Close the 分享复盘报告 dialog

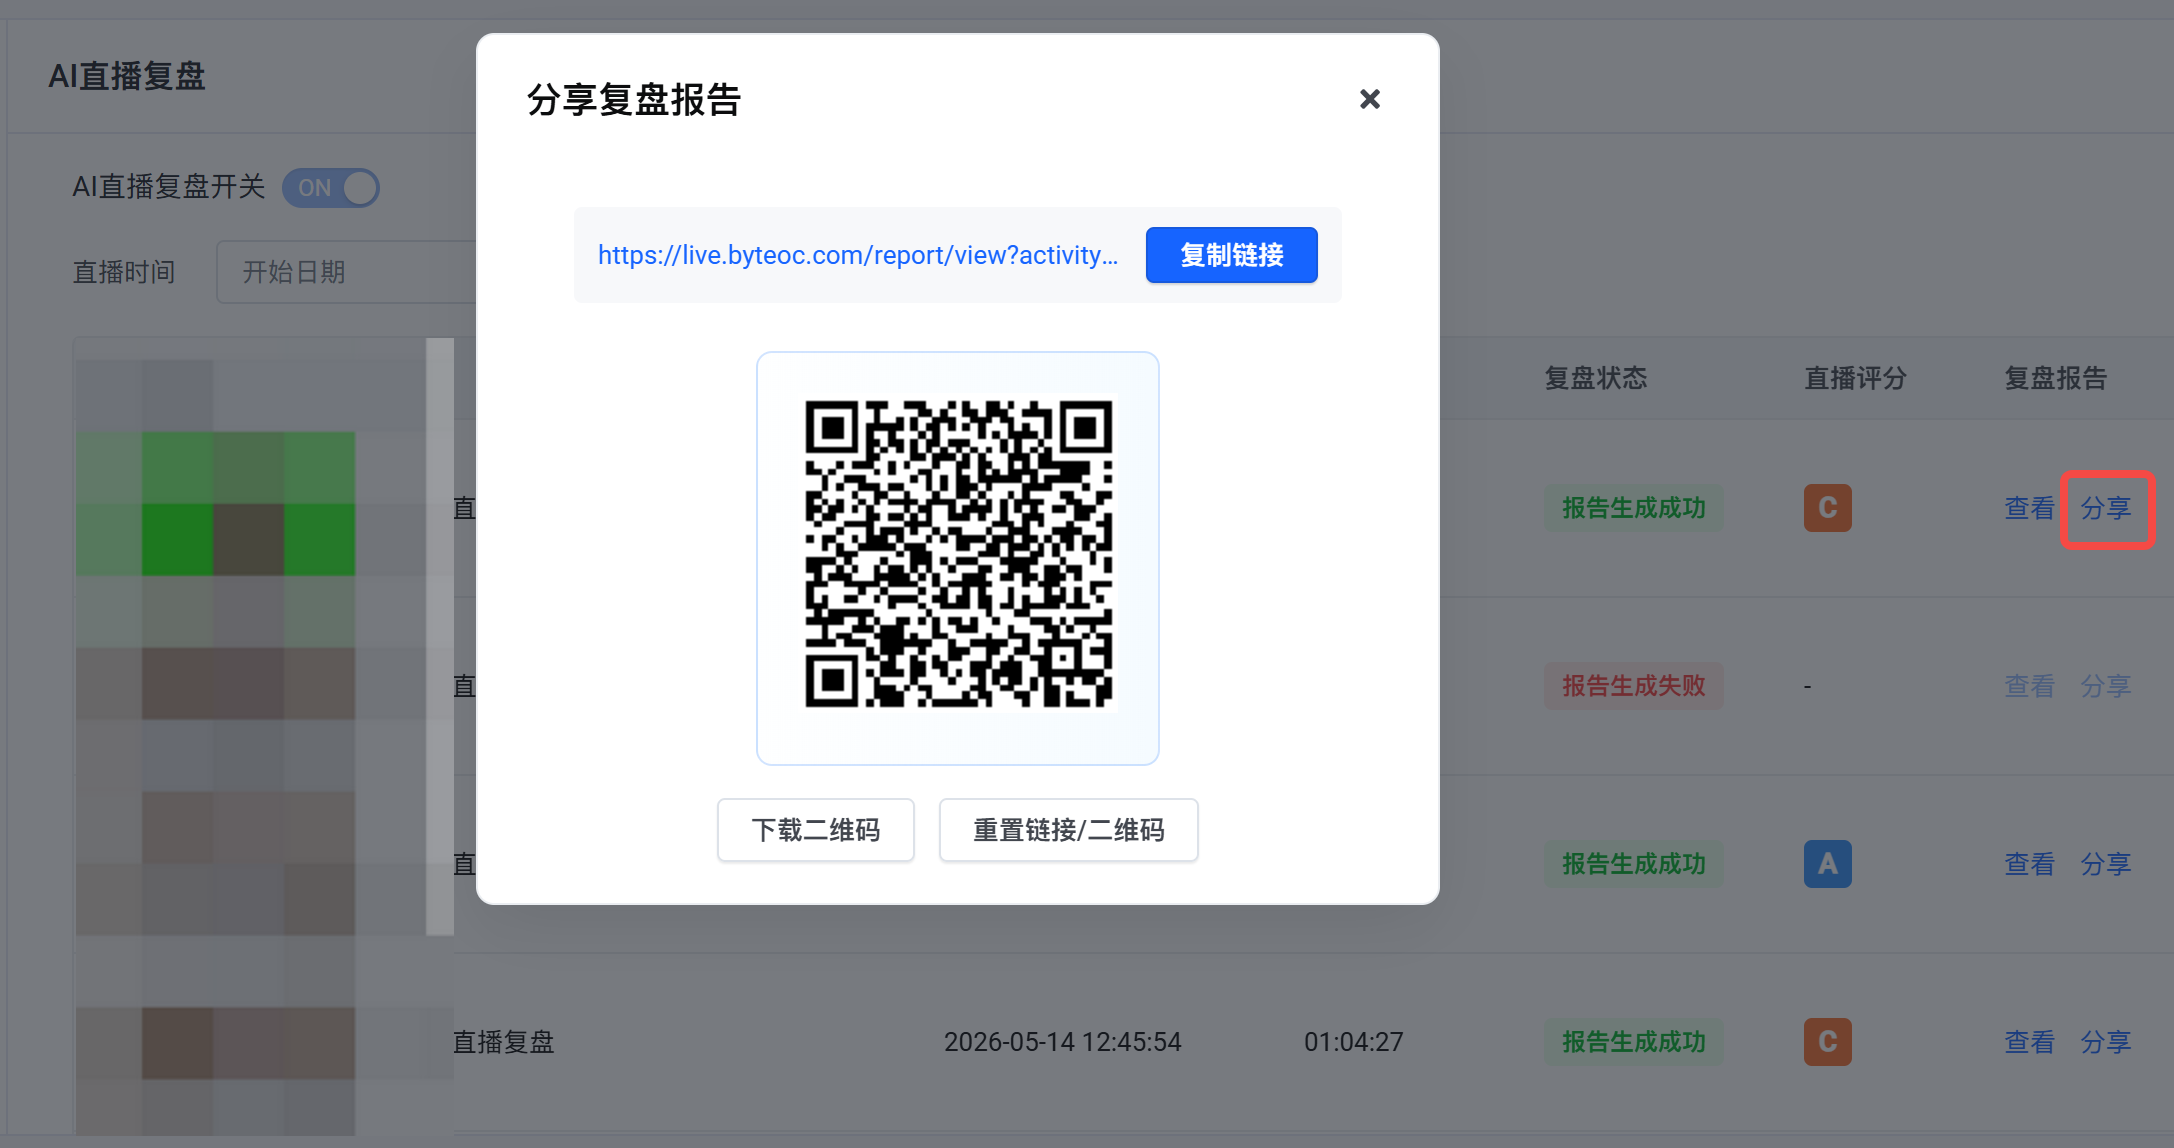[1370, 99]
